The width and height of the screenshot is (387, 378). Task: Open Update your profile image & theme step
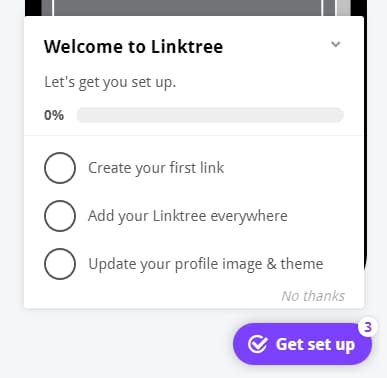click(x=206, y=264)
